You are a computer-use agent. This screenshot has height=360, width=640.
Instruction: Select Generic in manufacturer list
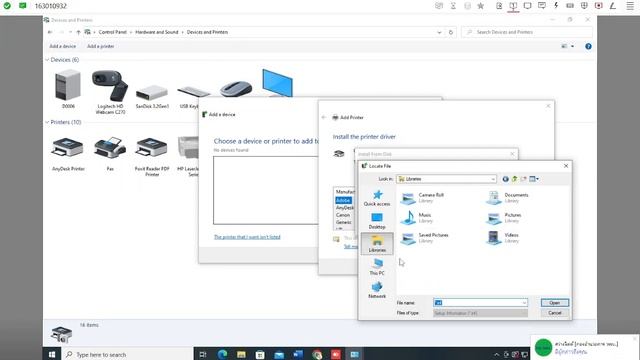click(x=344, y=222)
